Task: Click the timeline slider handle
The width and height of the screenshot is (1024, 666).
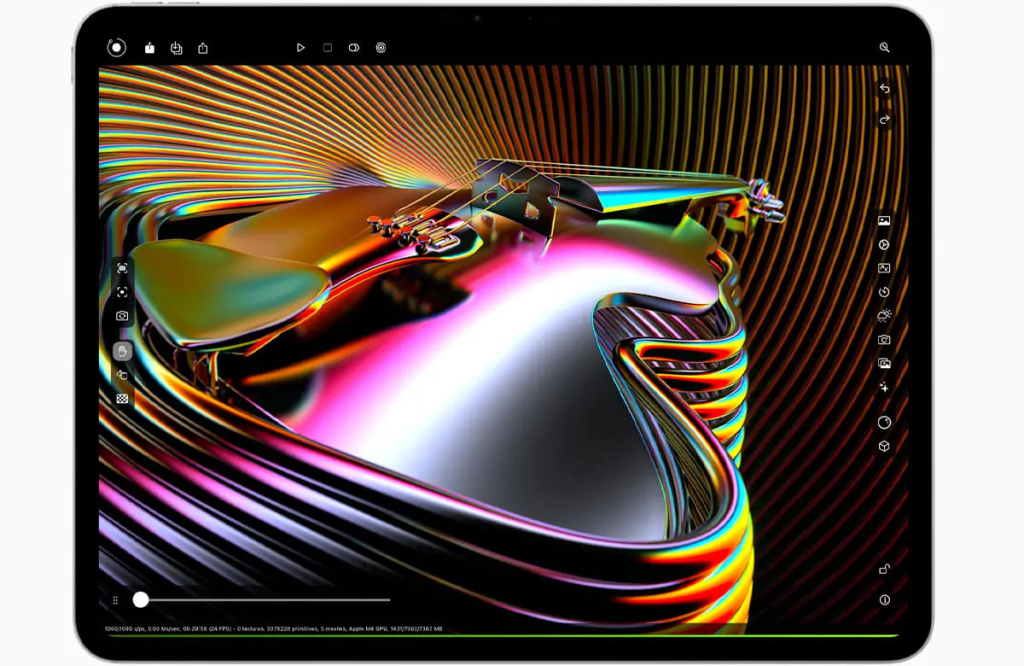Action: pos(141,600)
